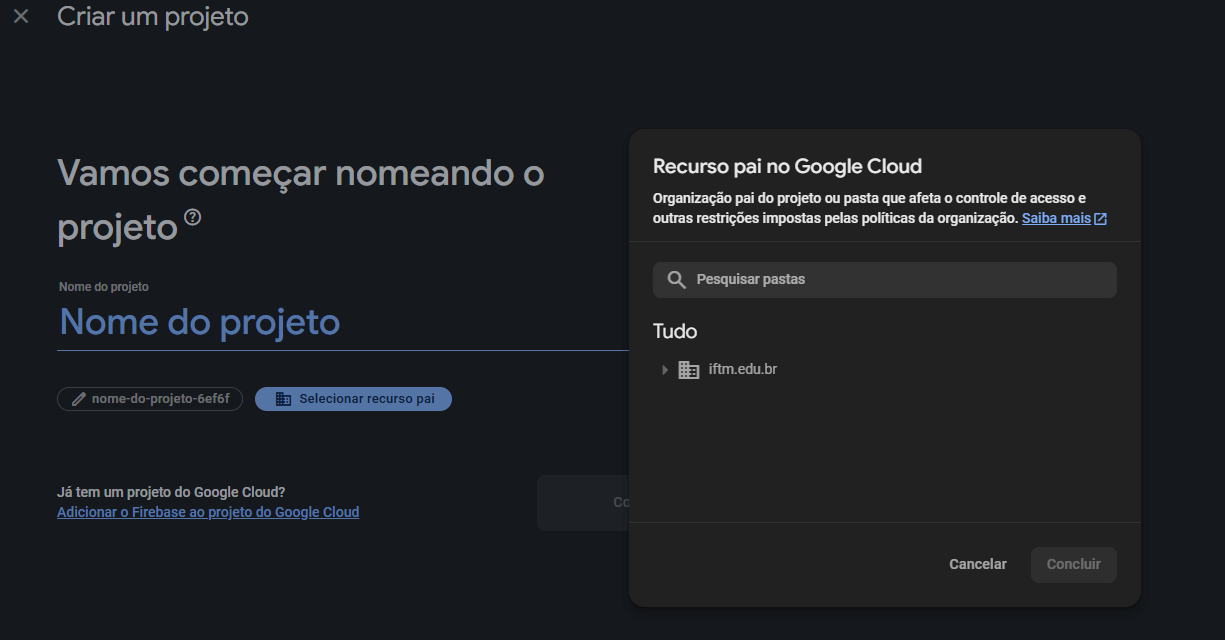Click the partially hidden Continuar button

click(x=584, y=503)
